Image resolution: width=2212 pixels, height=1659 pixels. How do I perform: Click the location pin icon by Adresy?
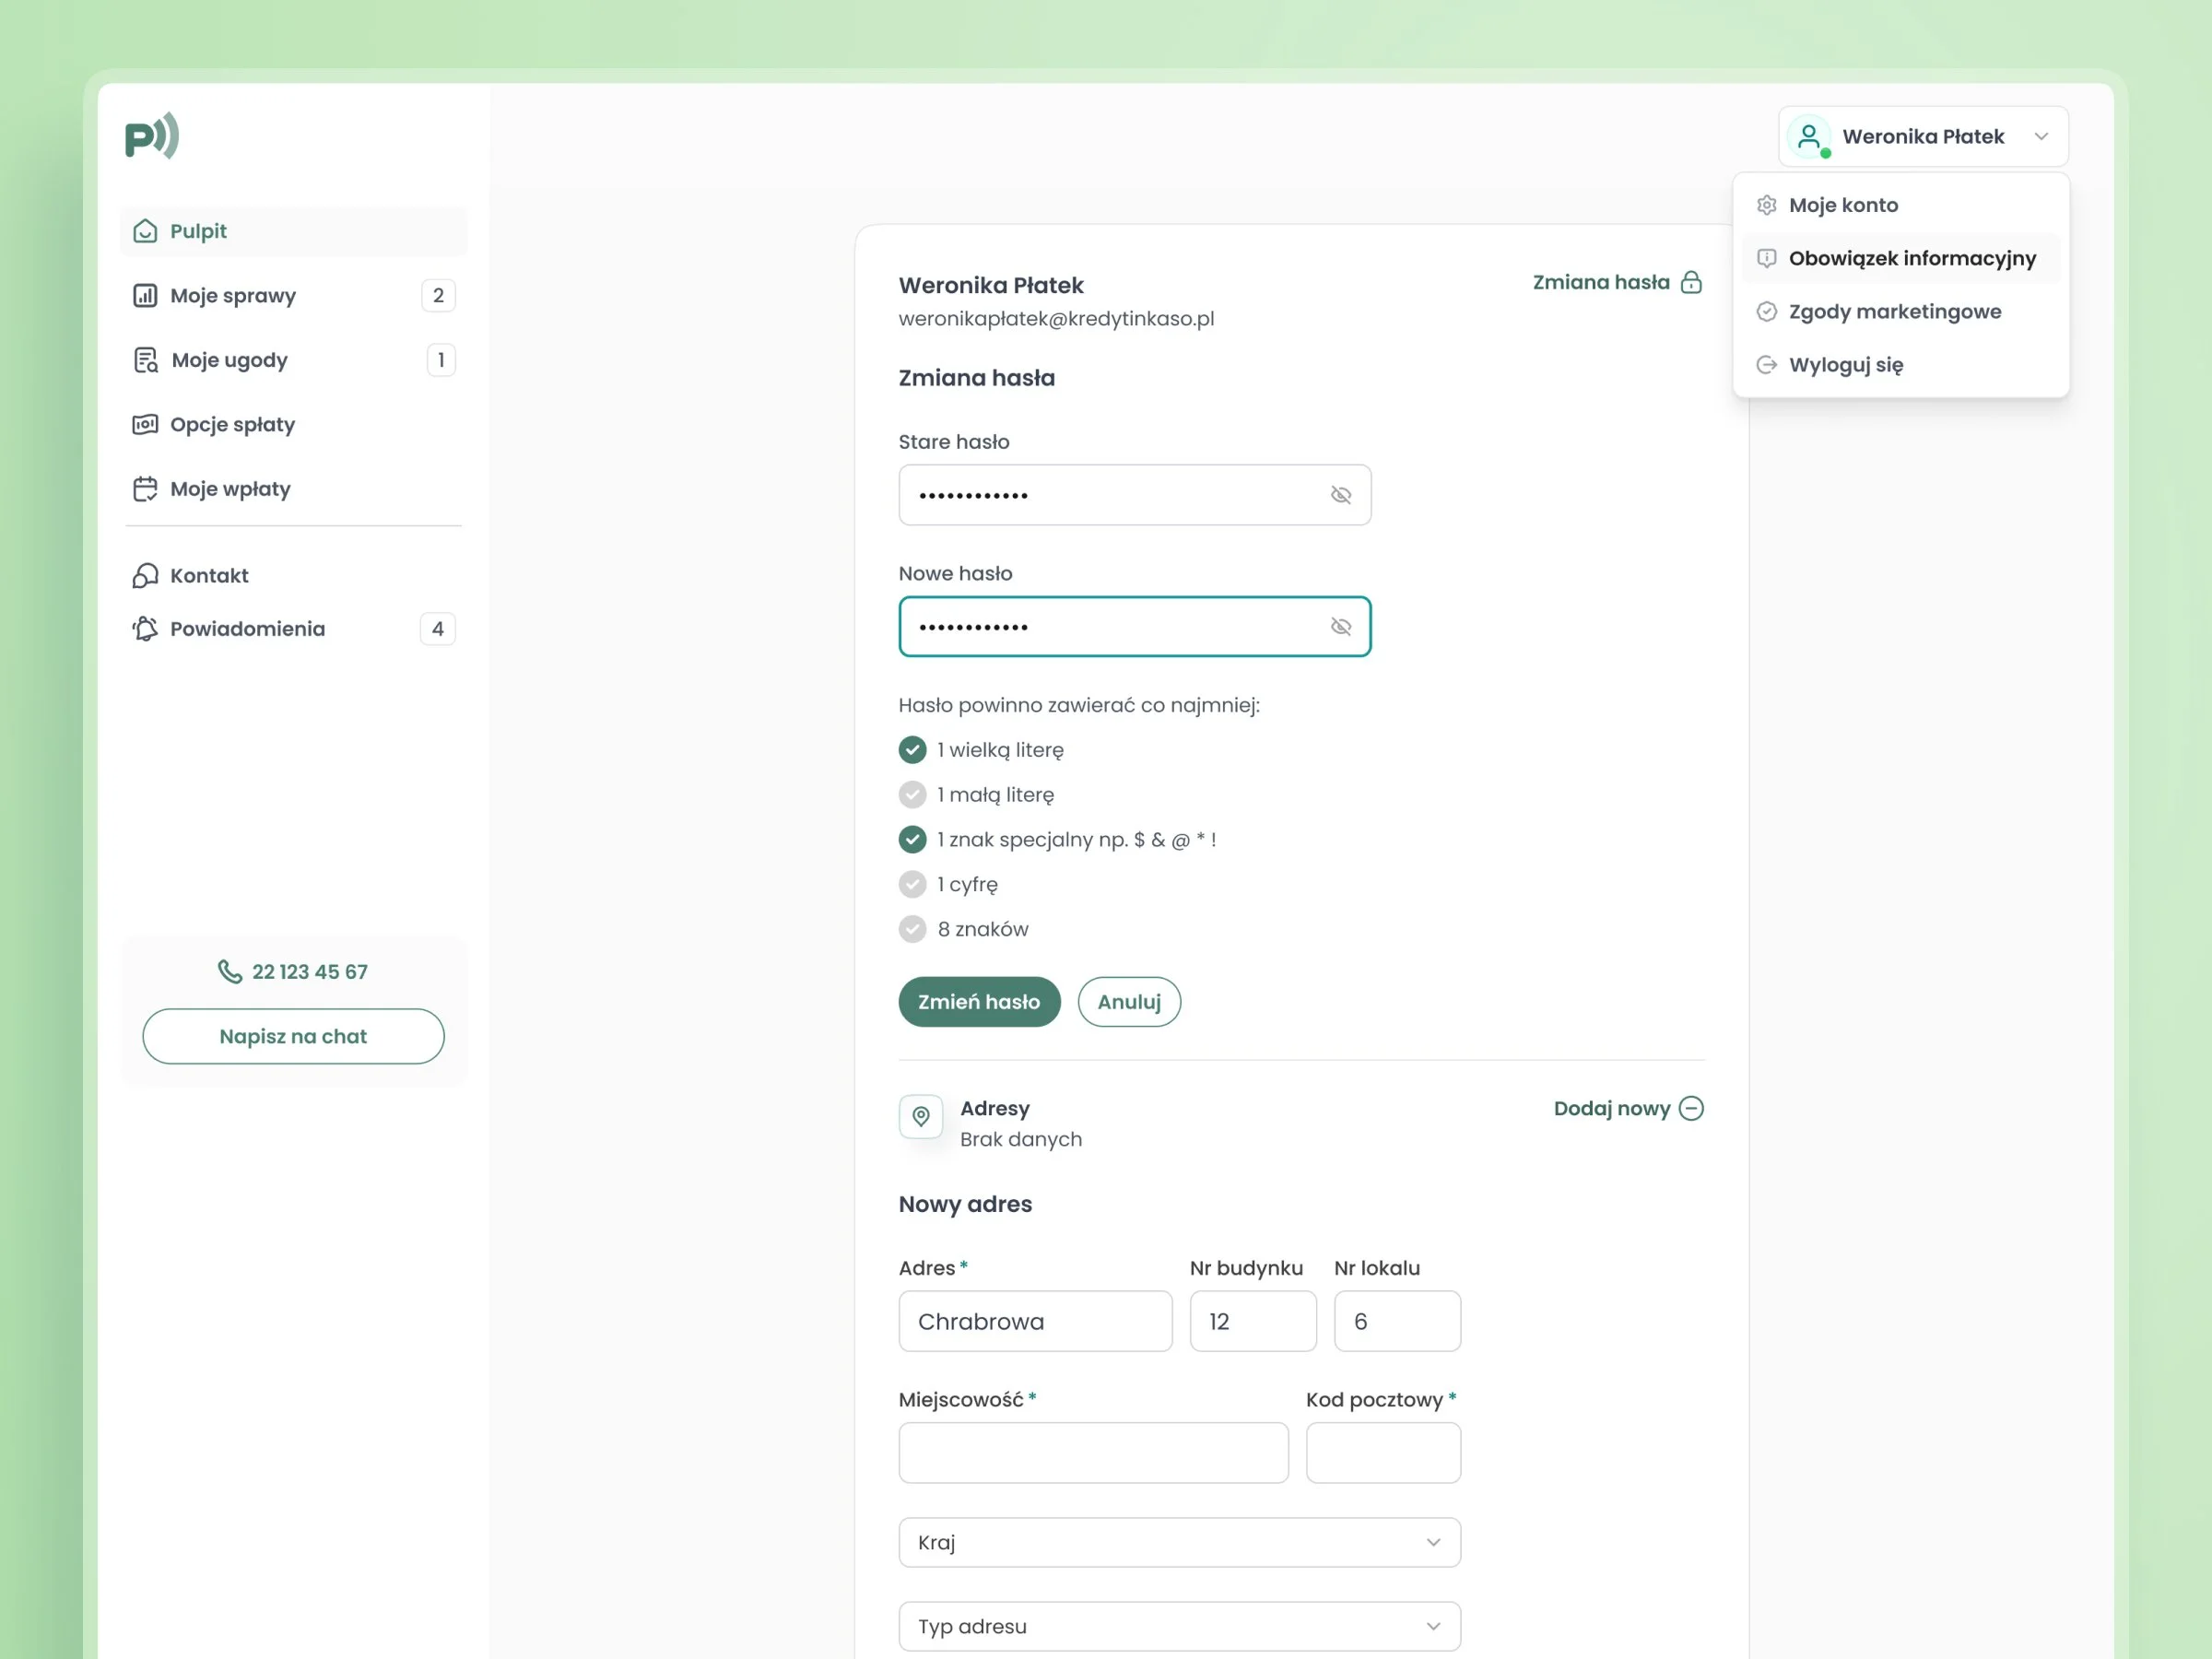921,1116
